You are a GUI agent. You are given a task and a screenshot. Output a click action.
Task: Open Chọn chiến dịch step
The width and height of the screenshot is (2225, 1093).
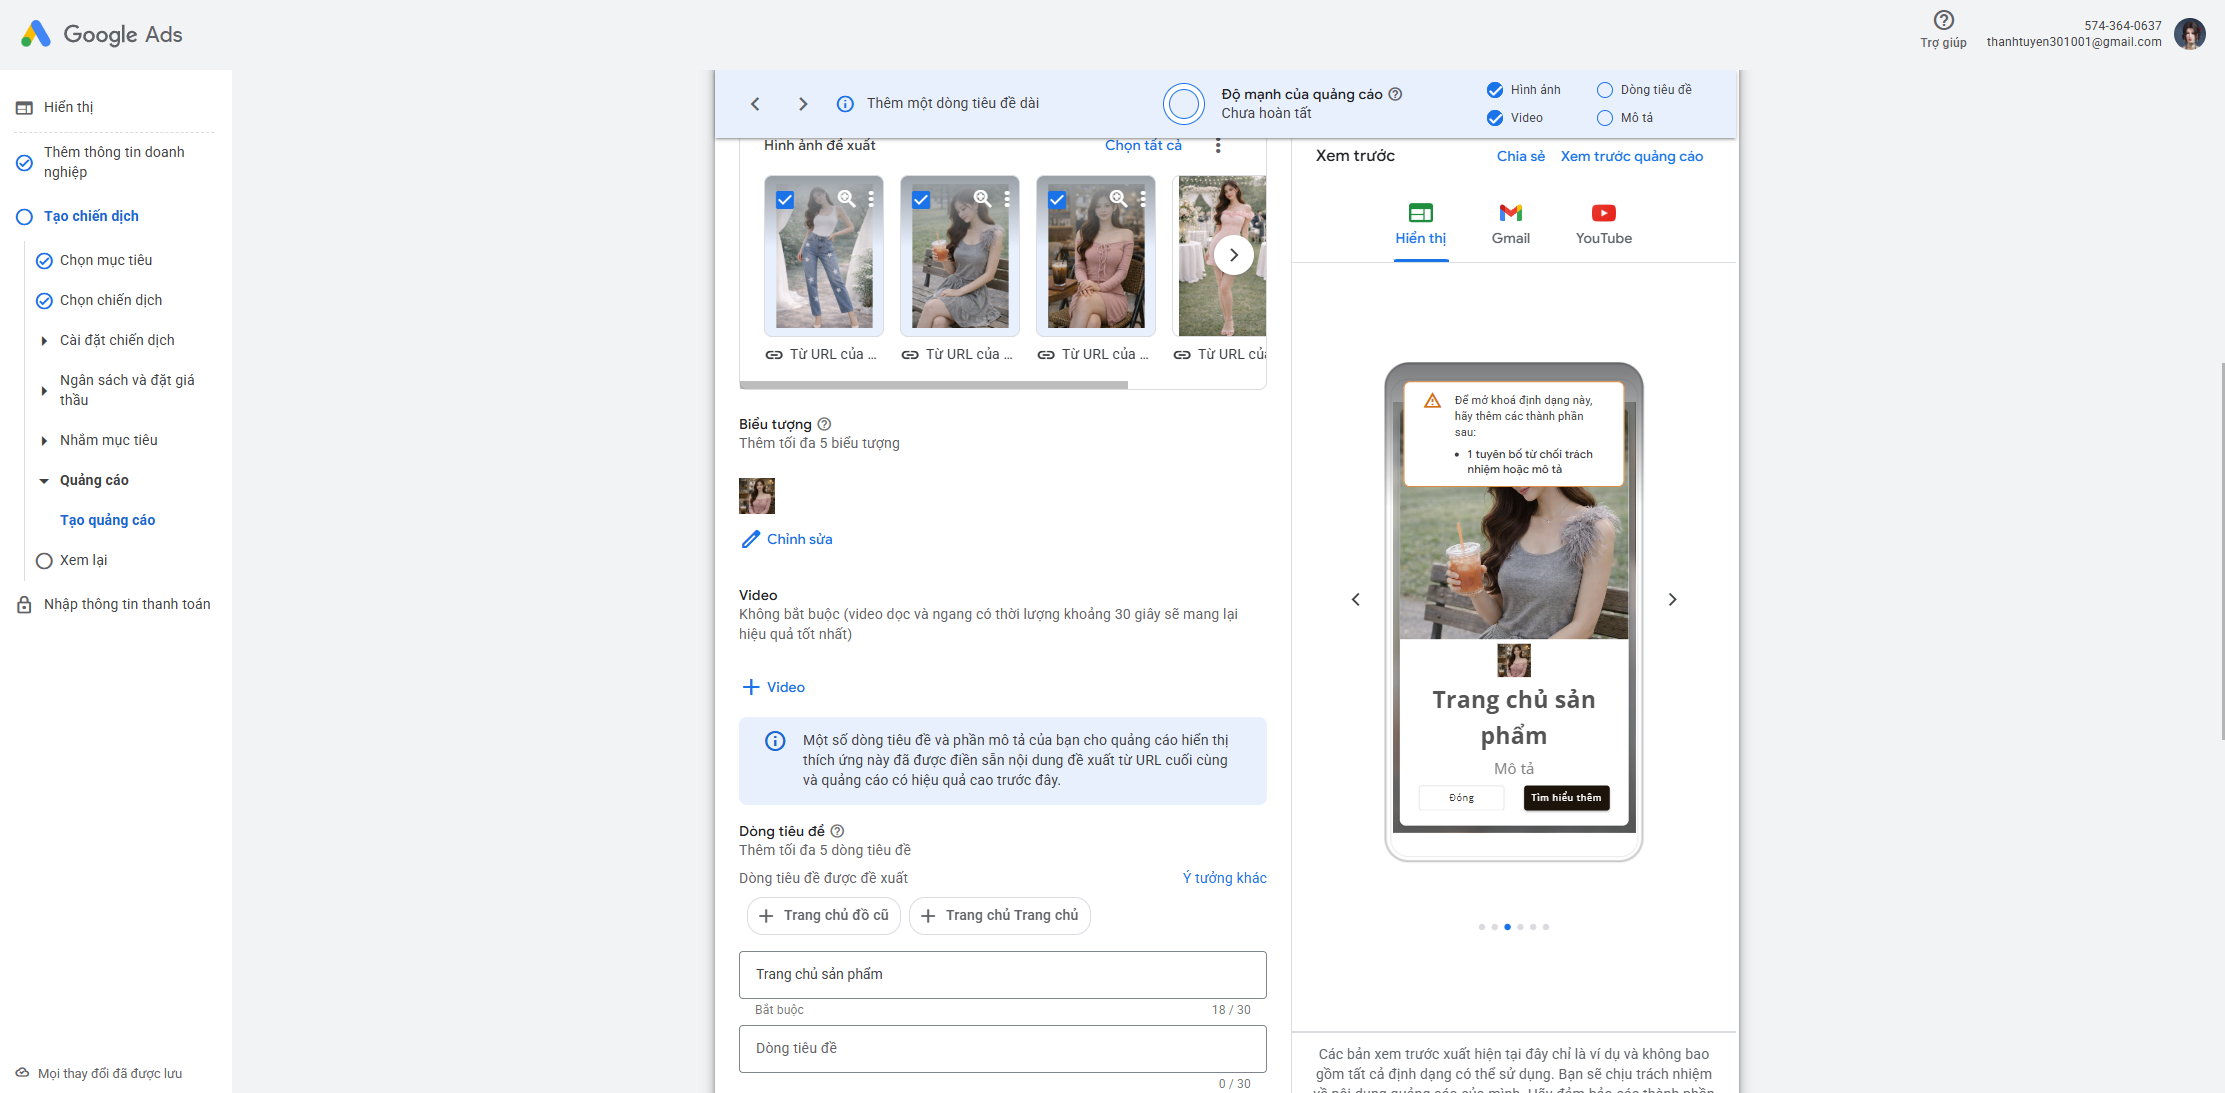(111, 300)
